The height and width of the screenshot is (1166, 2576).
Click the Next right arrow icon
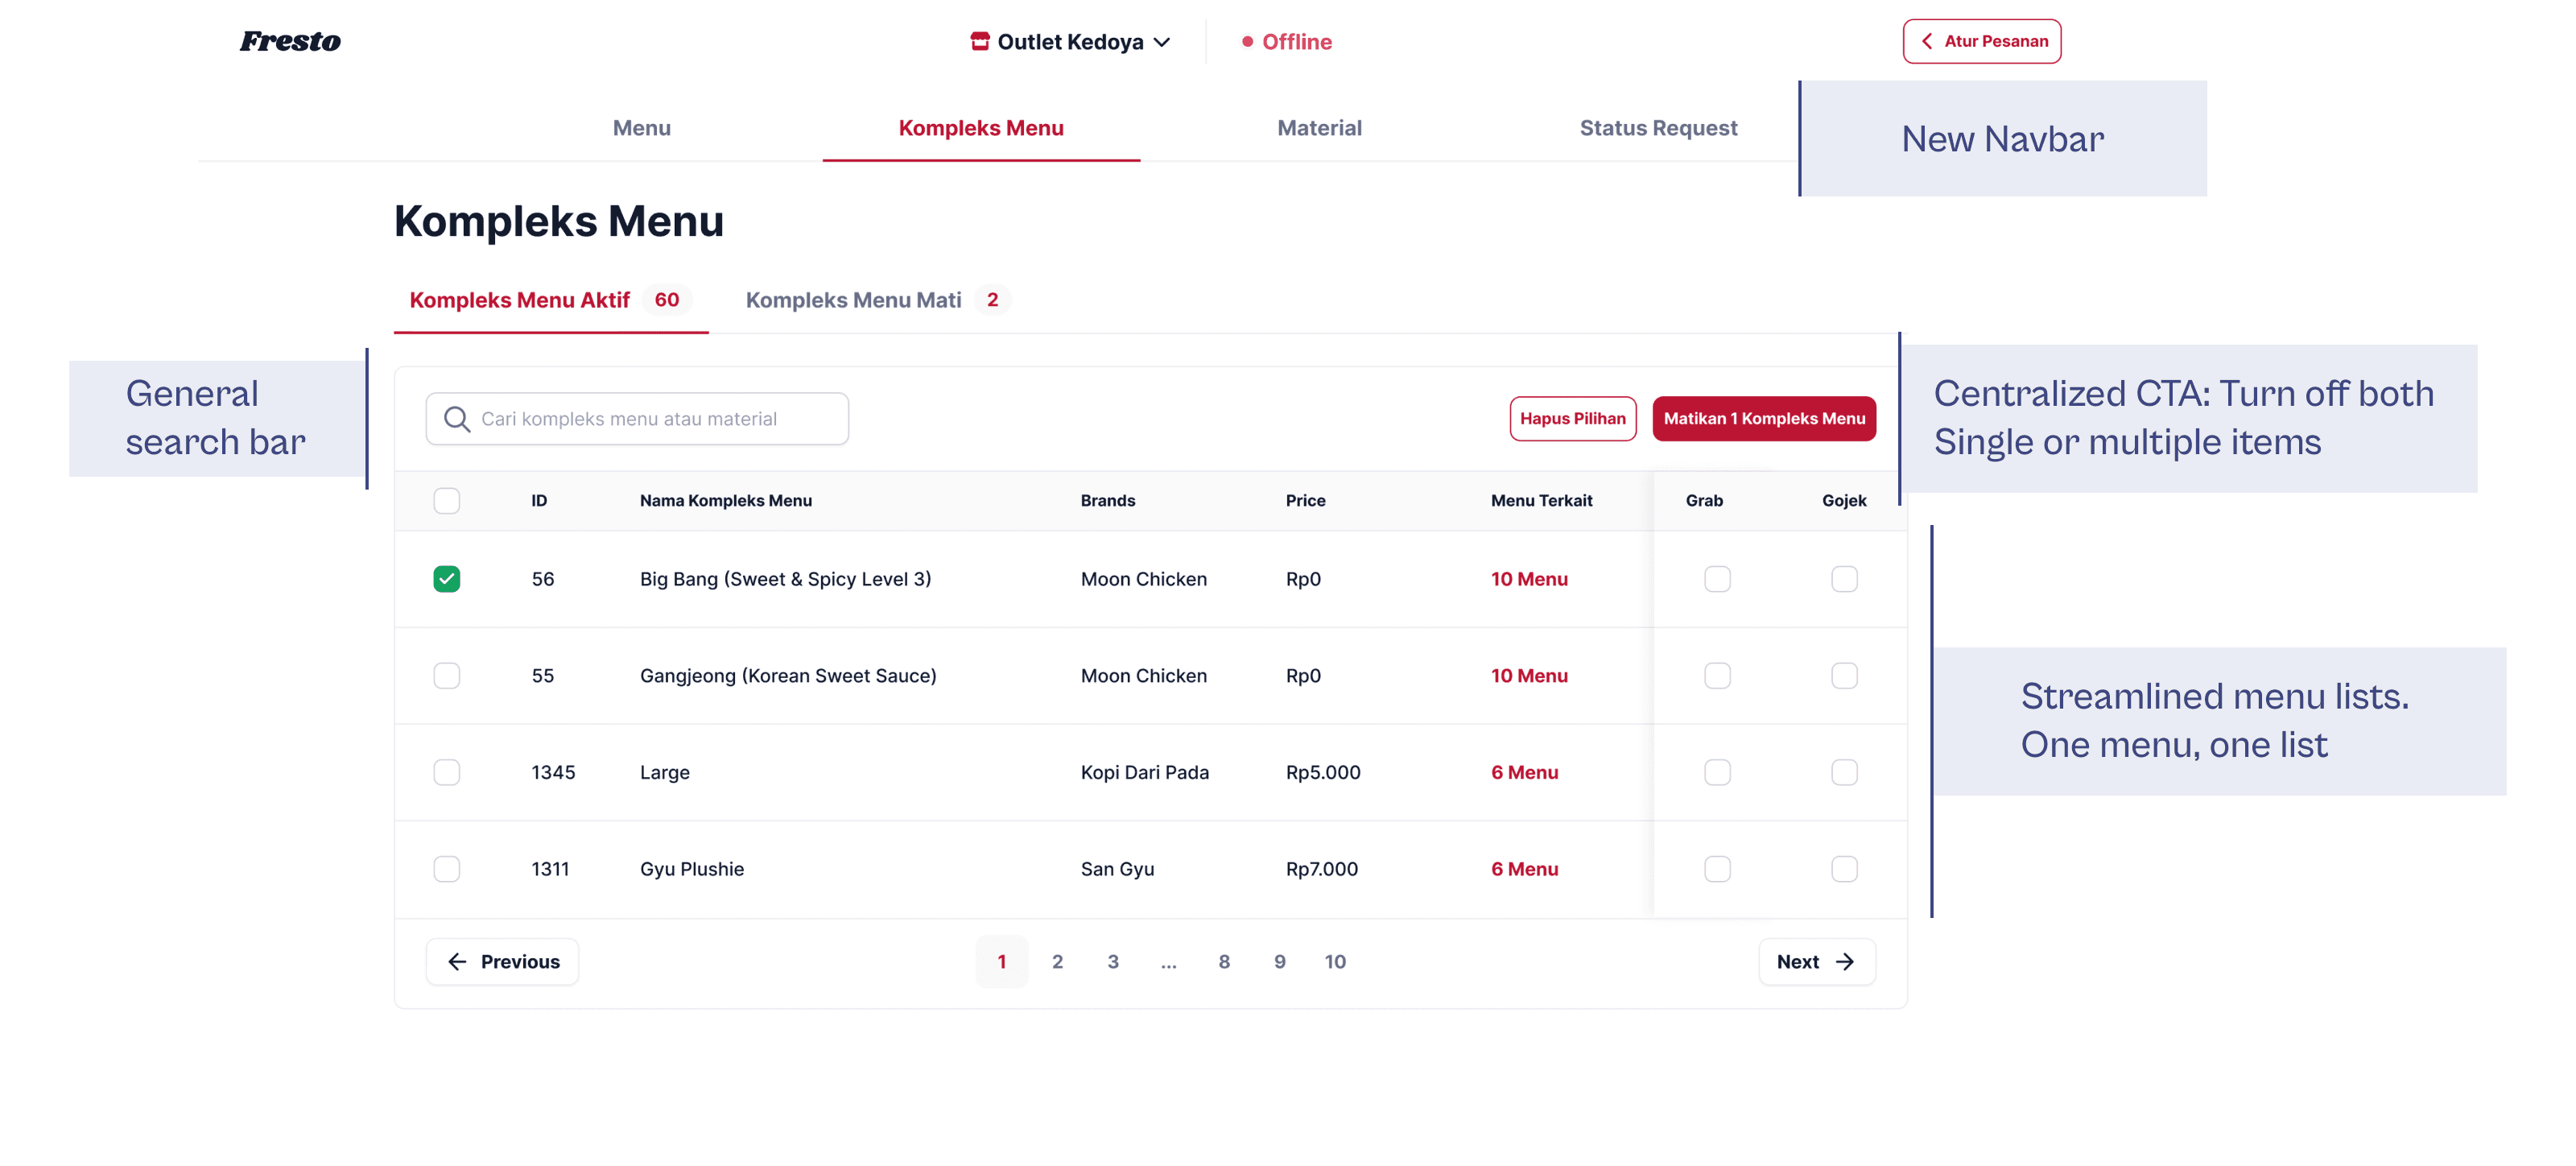[1845, 962]
